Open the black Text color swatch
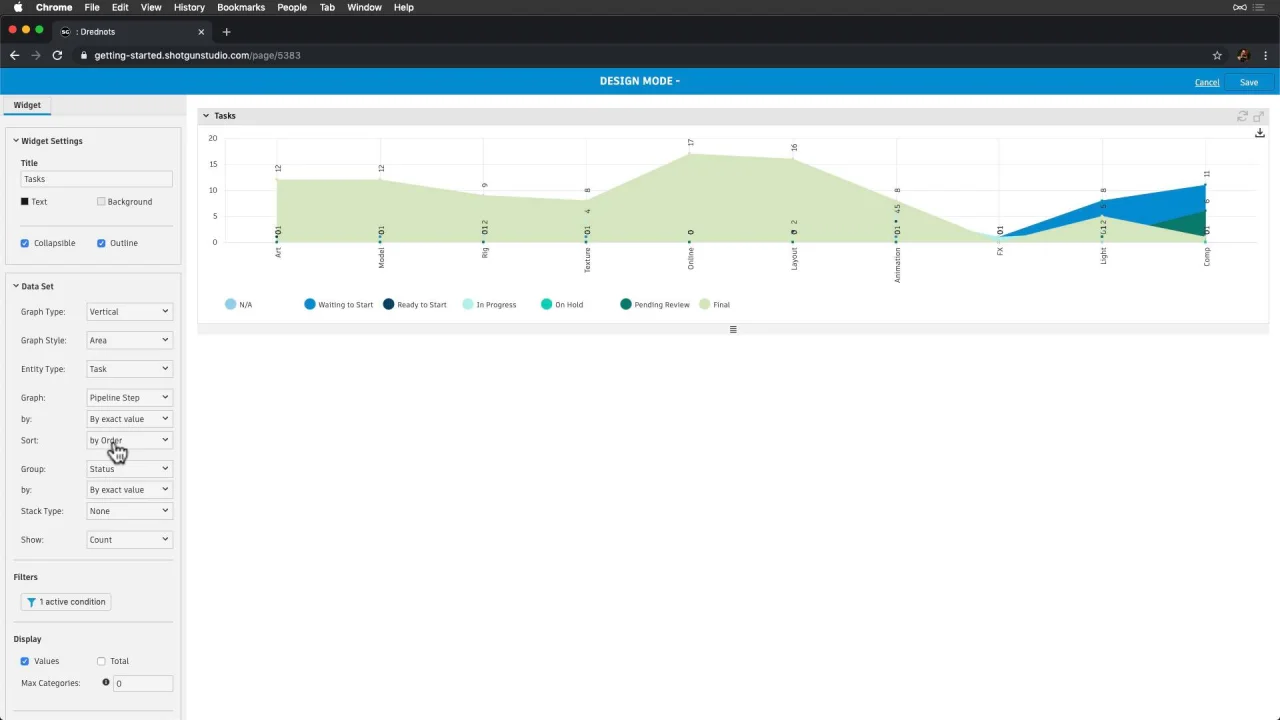The image size is (1280, 720). tap(25, 202)
